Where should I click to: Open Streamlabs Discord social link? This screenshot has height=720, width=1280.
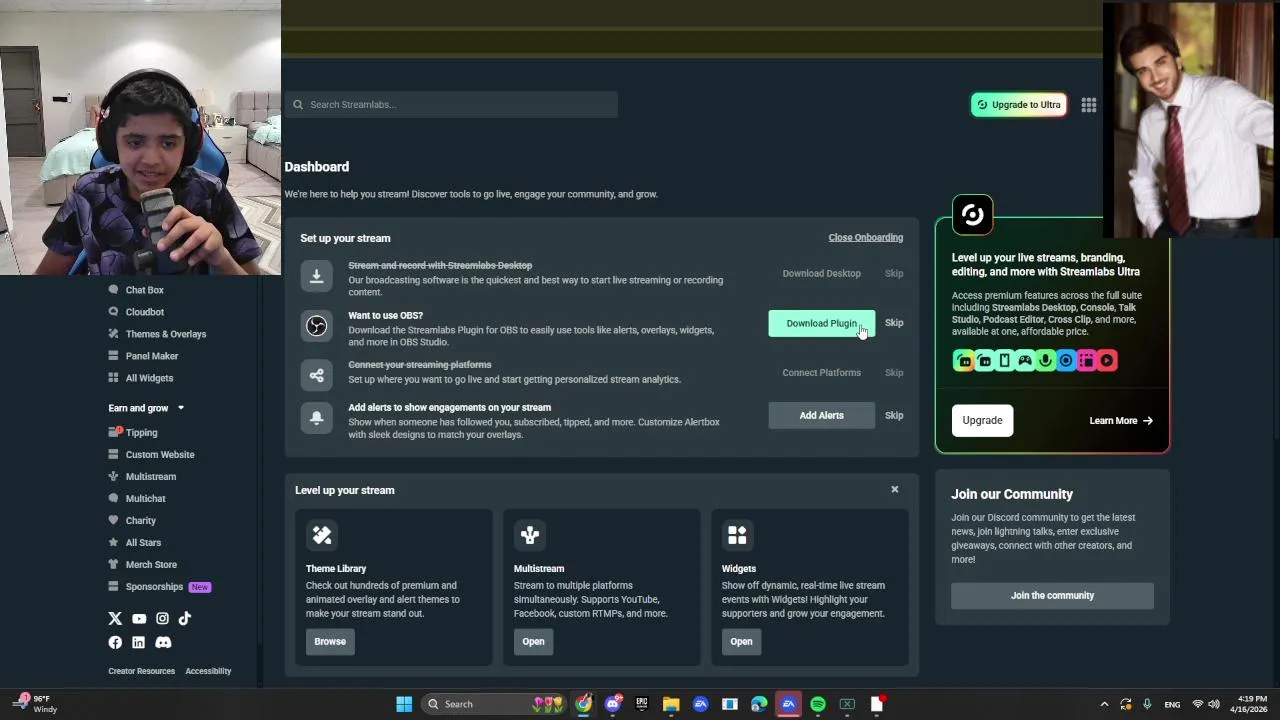point(163,642)
